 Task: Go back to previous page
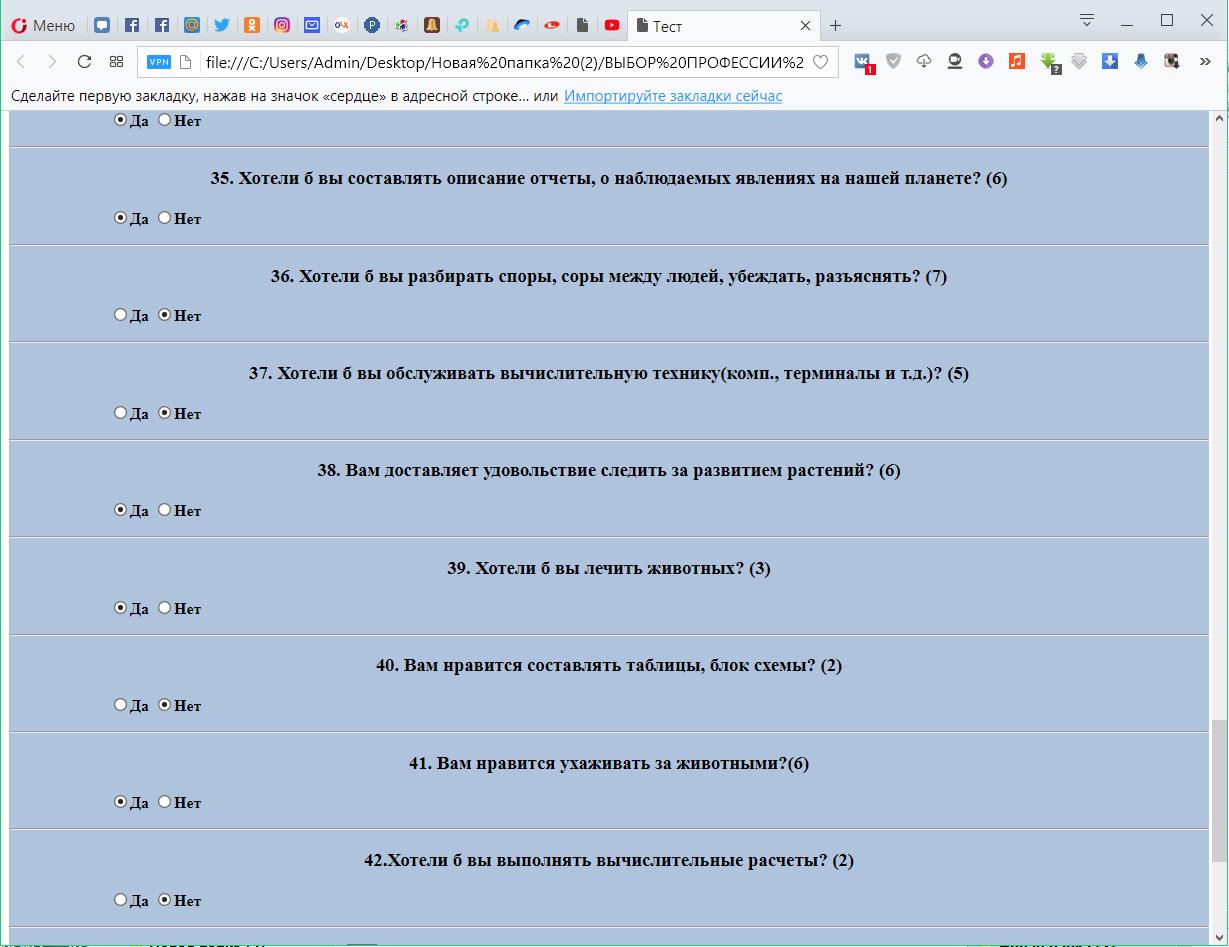pyautogui.click(x=21, y=62)
